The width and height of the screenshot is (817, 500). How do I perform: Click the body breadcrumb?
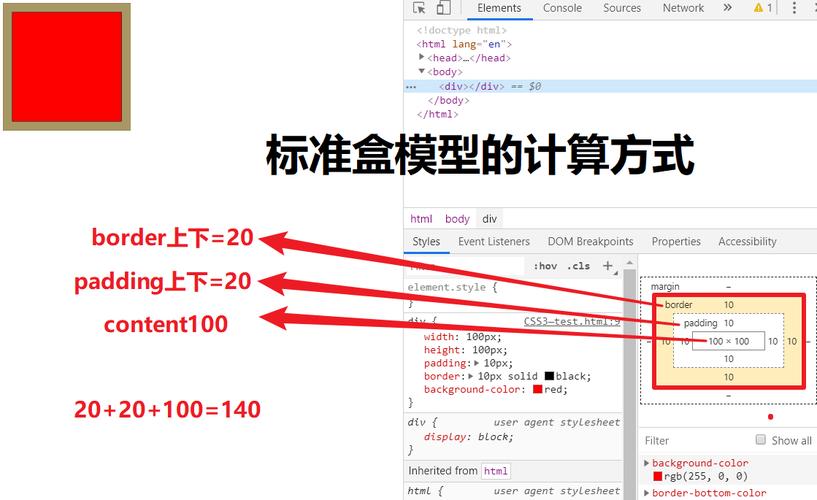[457, 219]
